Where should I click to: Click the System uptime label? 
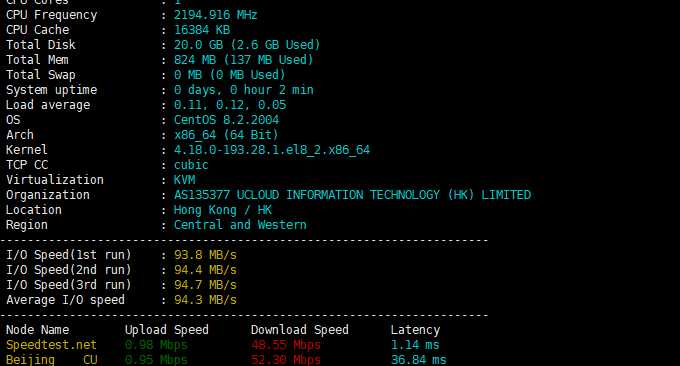click(x=52, y=90)
